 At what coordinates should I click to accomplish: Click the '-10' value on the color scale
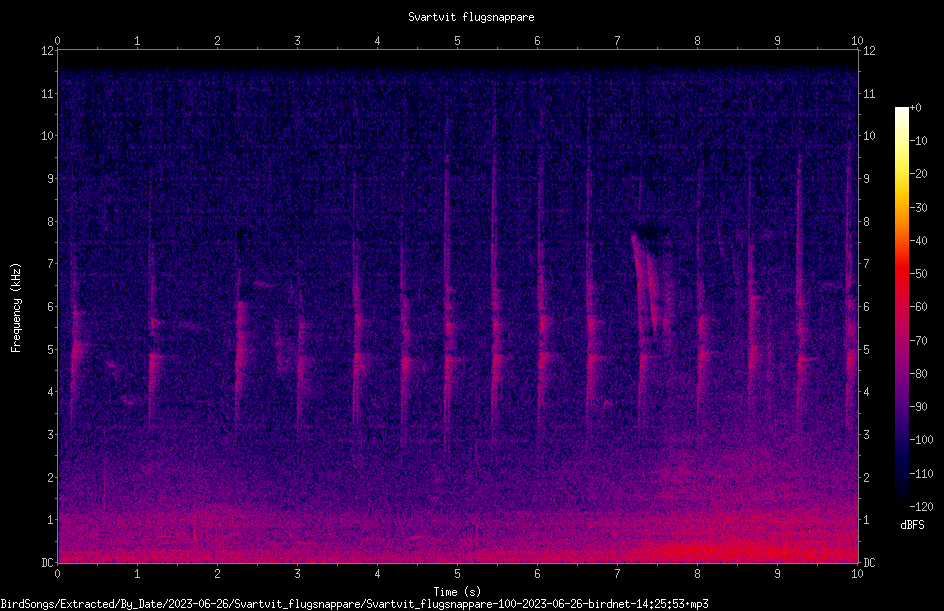pyautogui.click(x=918, y=141)
